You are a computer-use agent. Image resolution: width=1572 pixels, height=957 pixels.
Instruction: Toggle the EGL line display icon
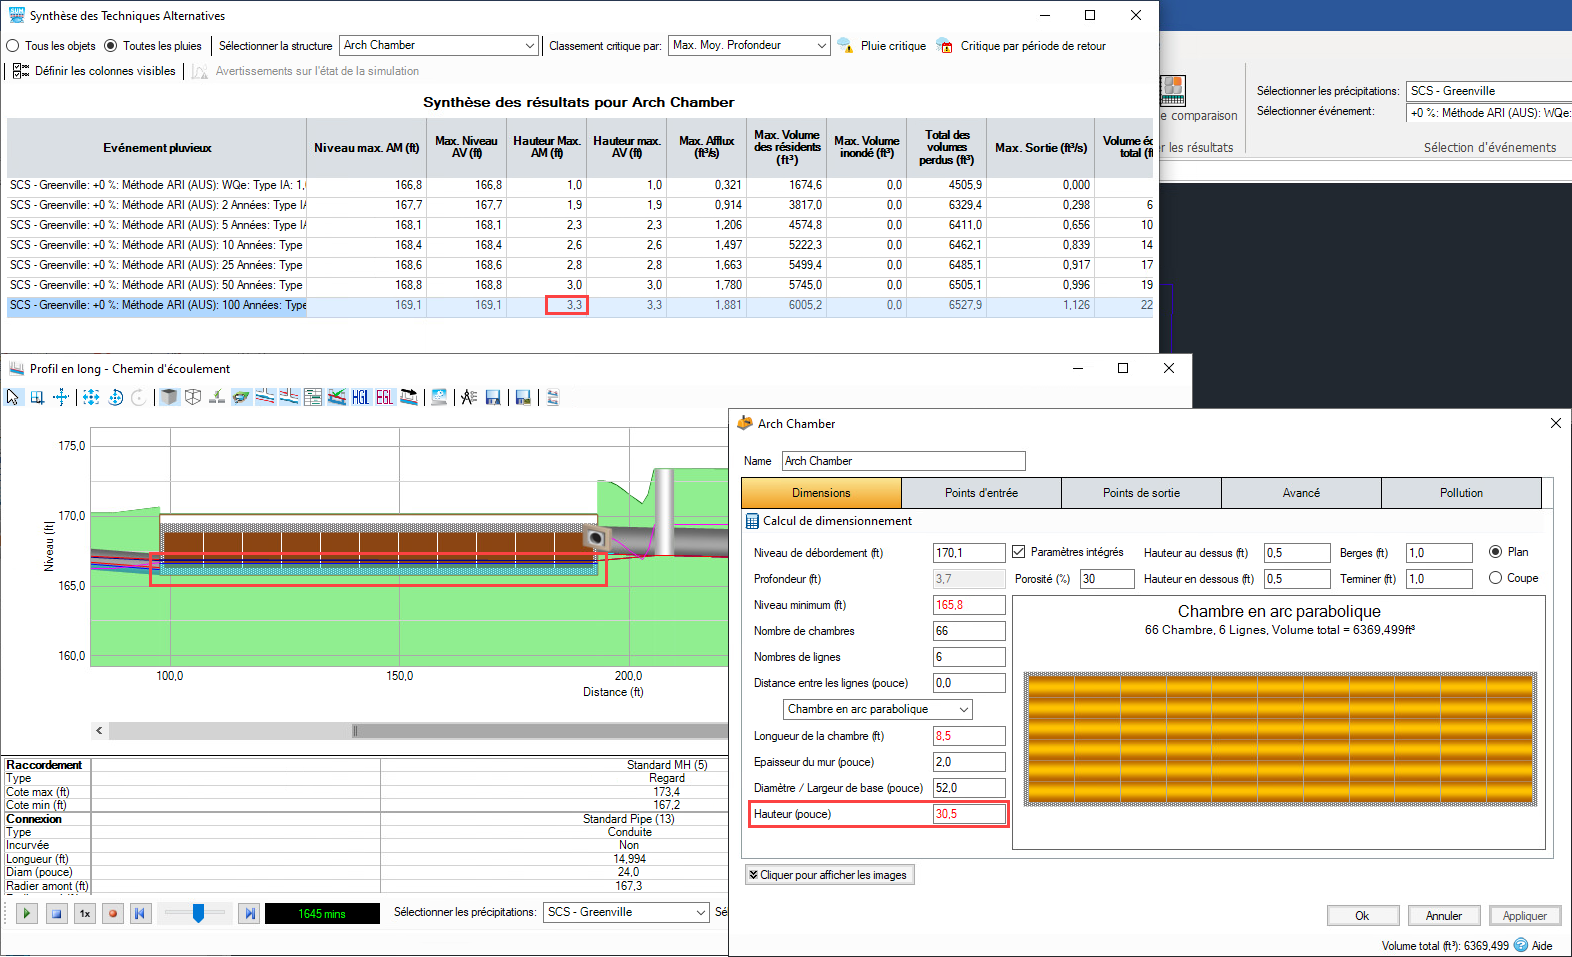click(x=385, y=397)
